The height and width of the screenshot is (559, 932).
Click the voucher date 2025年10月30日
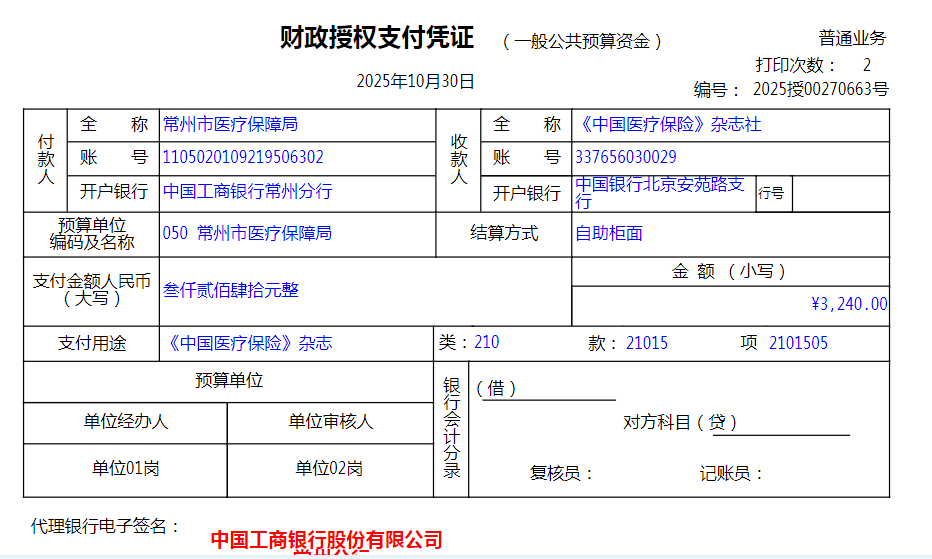click(x=416, y=81)
